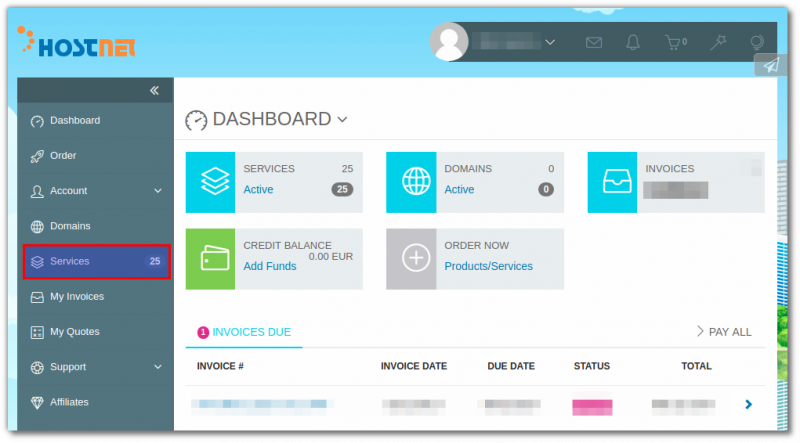Click the TOTAL column header

click(696, 366)
